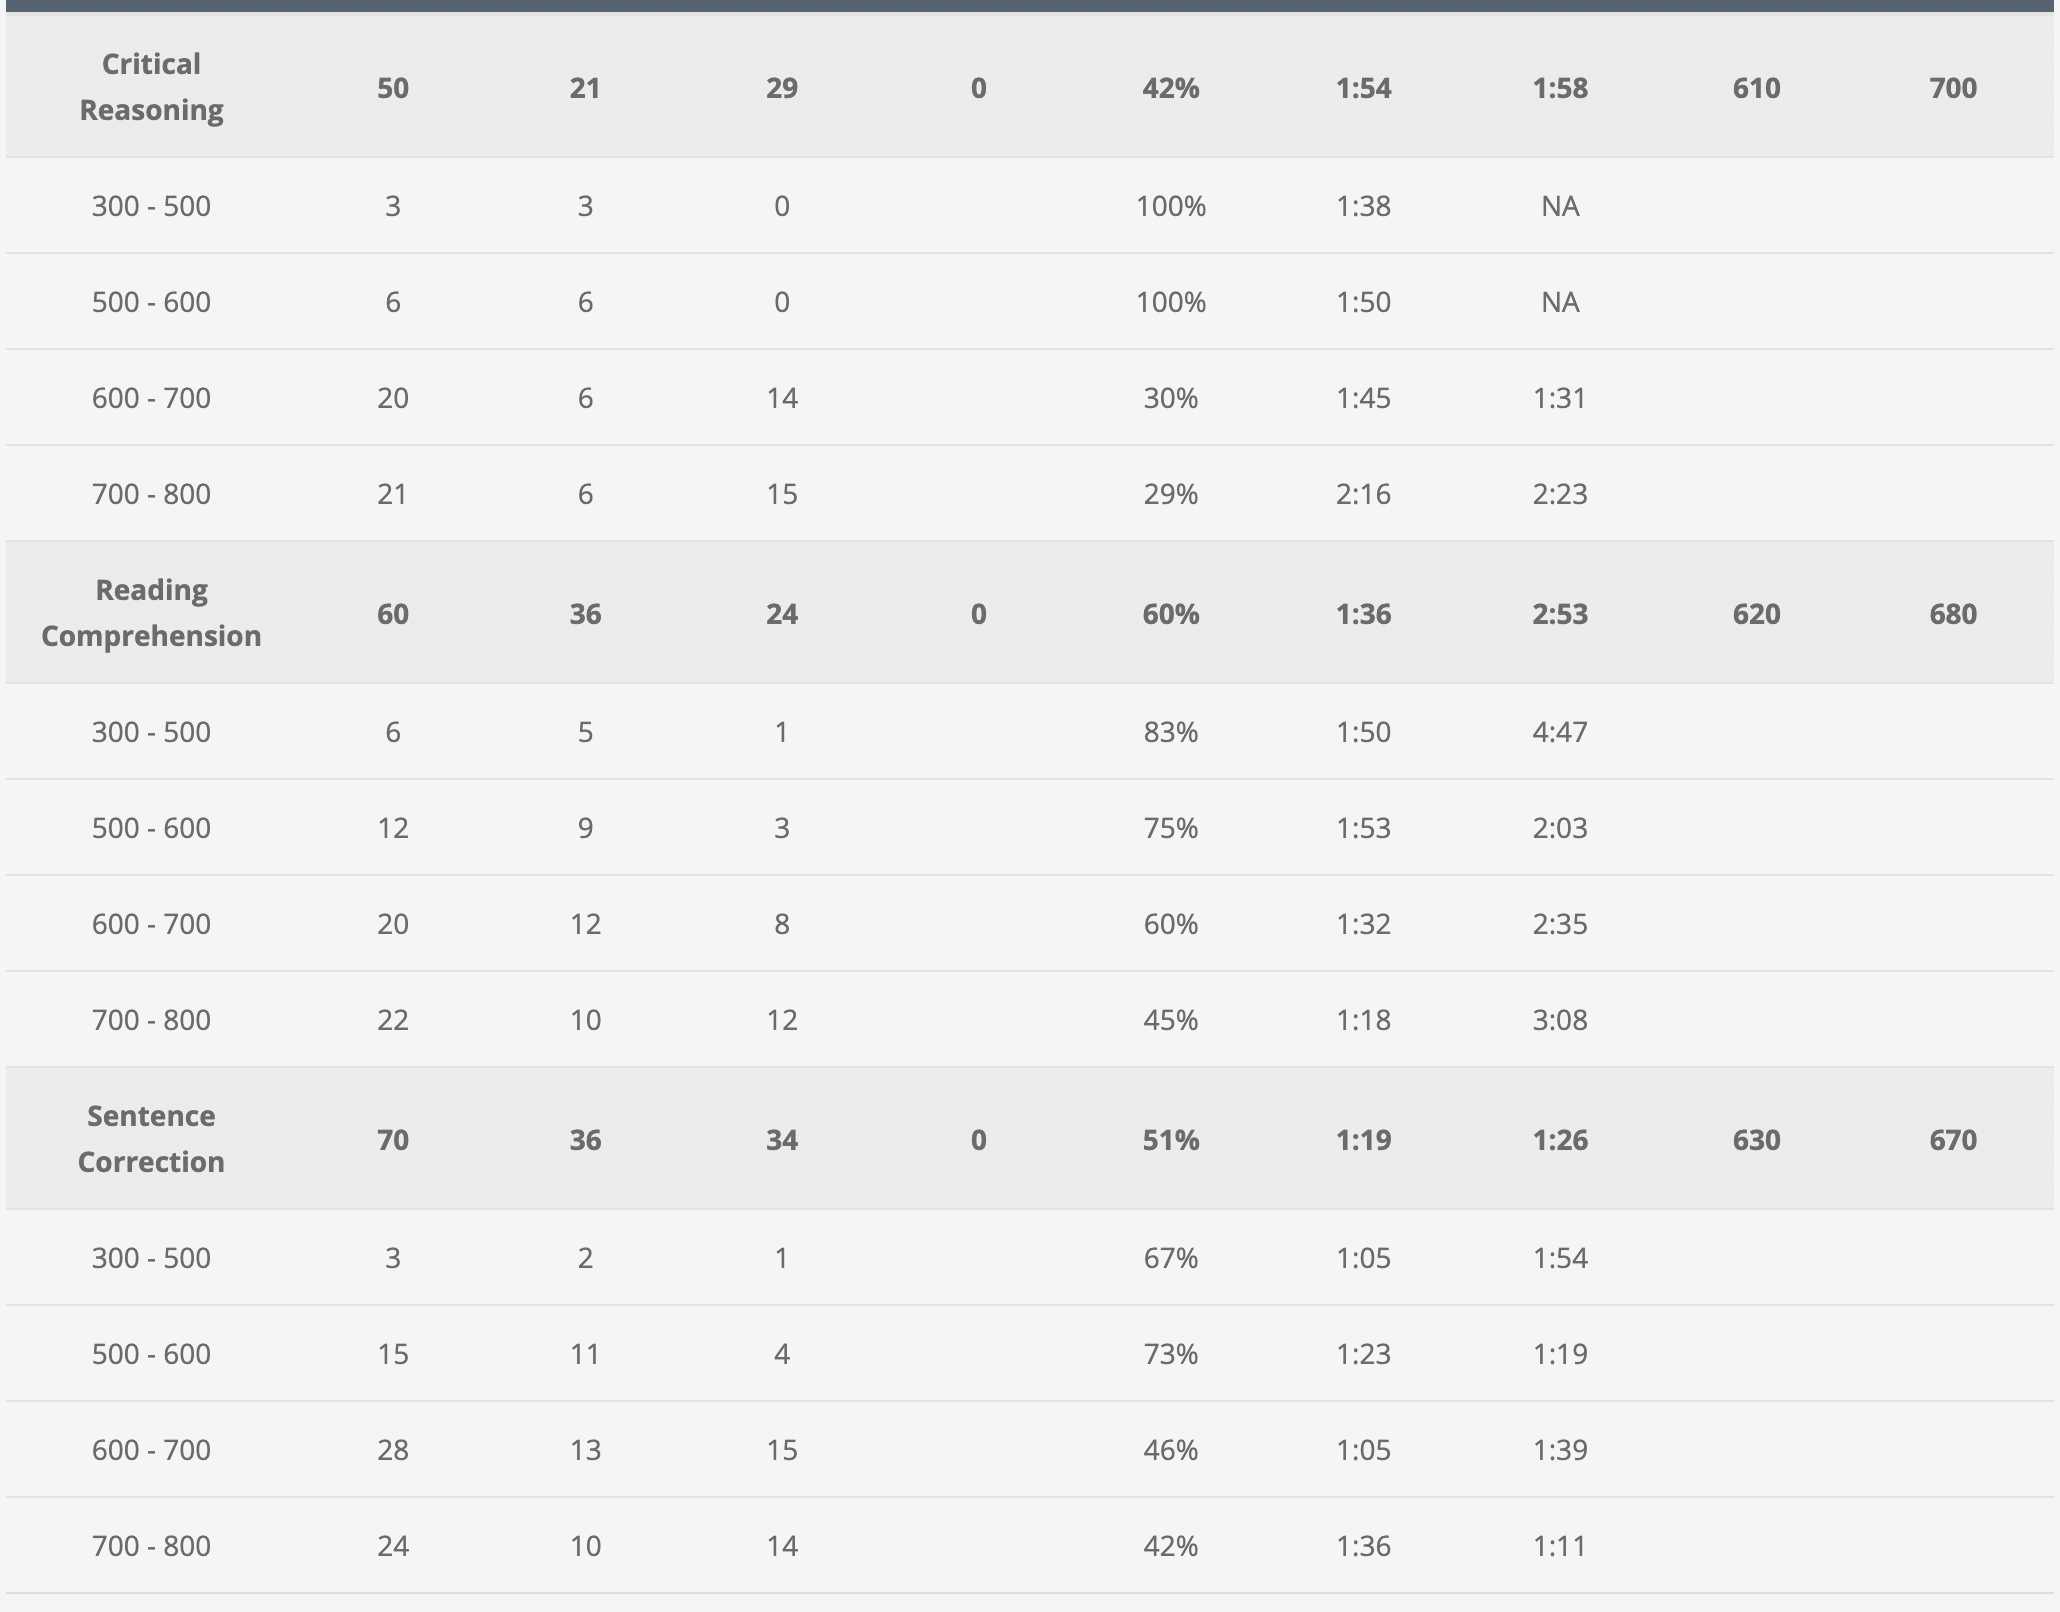This screenshot has height=1612, width=2060.
Task: Click the Reading Comprehension section label
Action: pyautogui.click(x=151, y=613)
